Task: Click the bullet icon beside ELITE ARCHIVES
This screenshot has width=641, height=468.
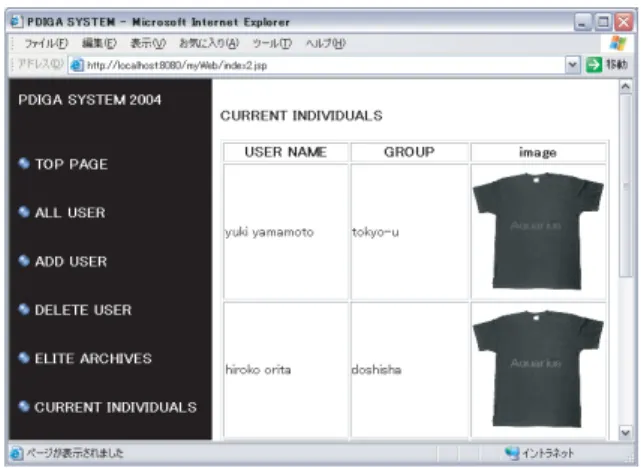Action: (24, 358)
